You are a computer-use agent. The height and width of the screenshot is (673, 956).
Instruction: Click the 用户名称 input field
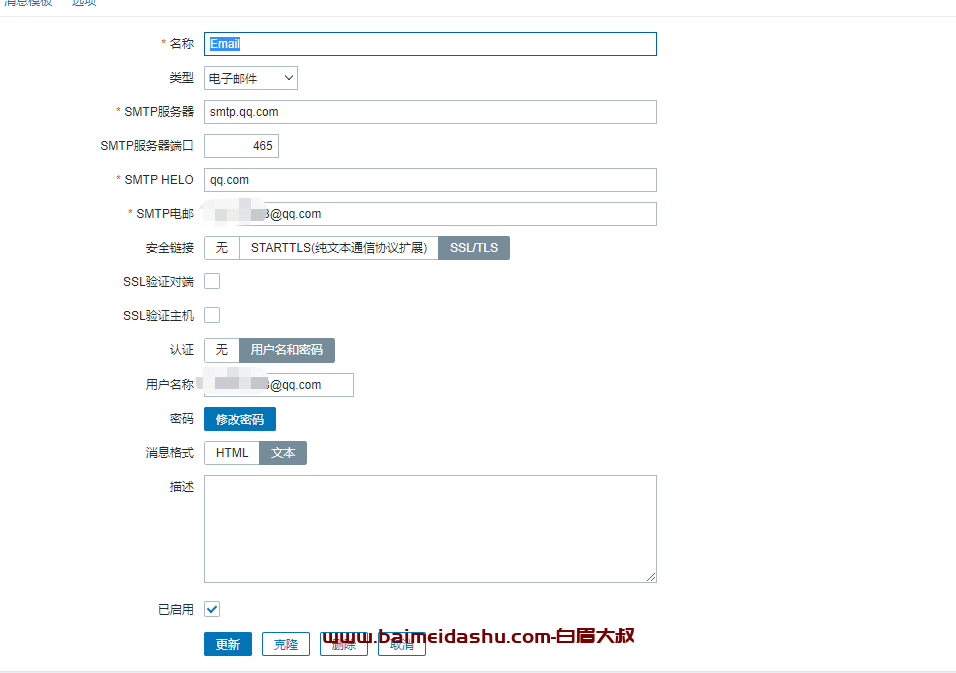pyautogui.click(x=279, y=385)
